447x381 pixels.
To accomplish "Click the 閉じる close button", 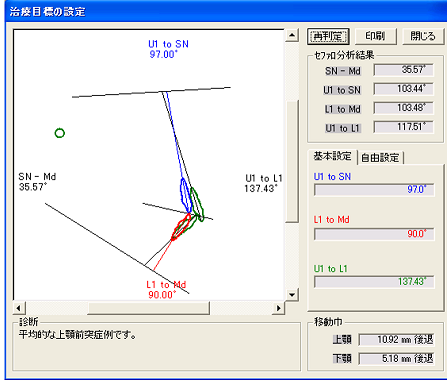I will click(423, 36).
